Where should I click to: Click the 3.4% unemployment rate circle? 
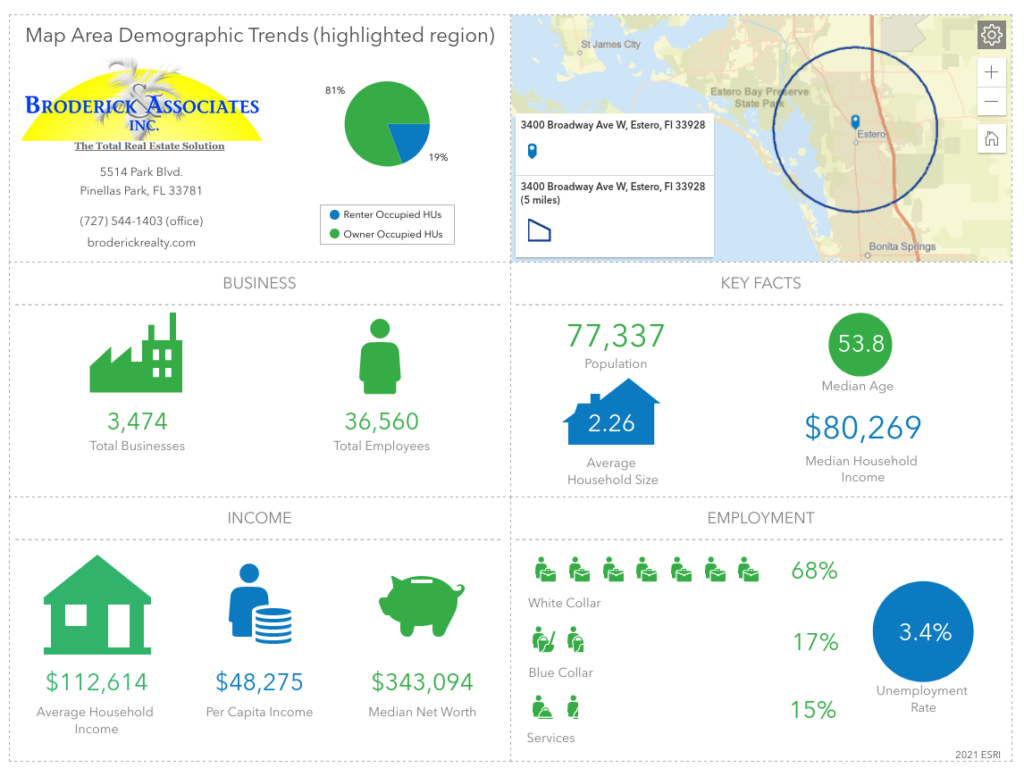point(923,632)
